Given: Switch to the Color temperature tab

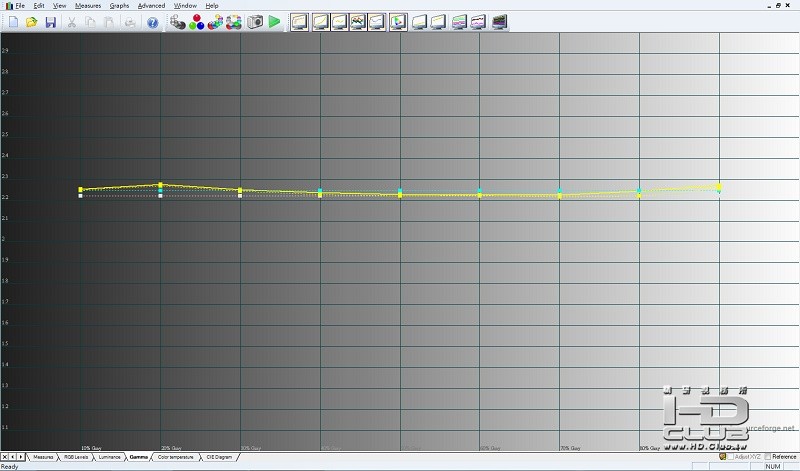Looking at the screenshot, I should coord(176,457).
